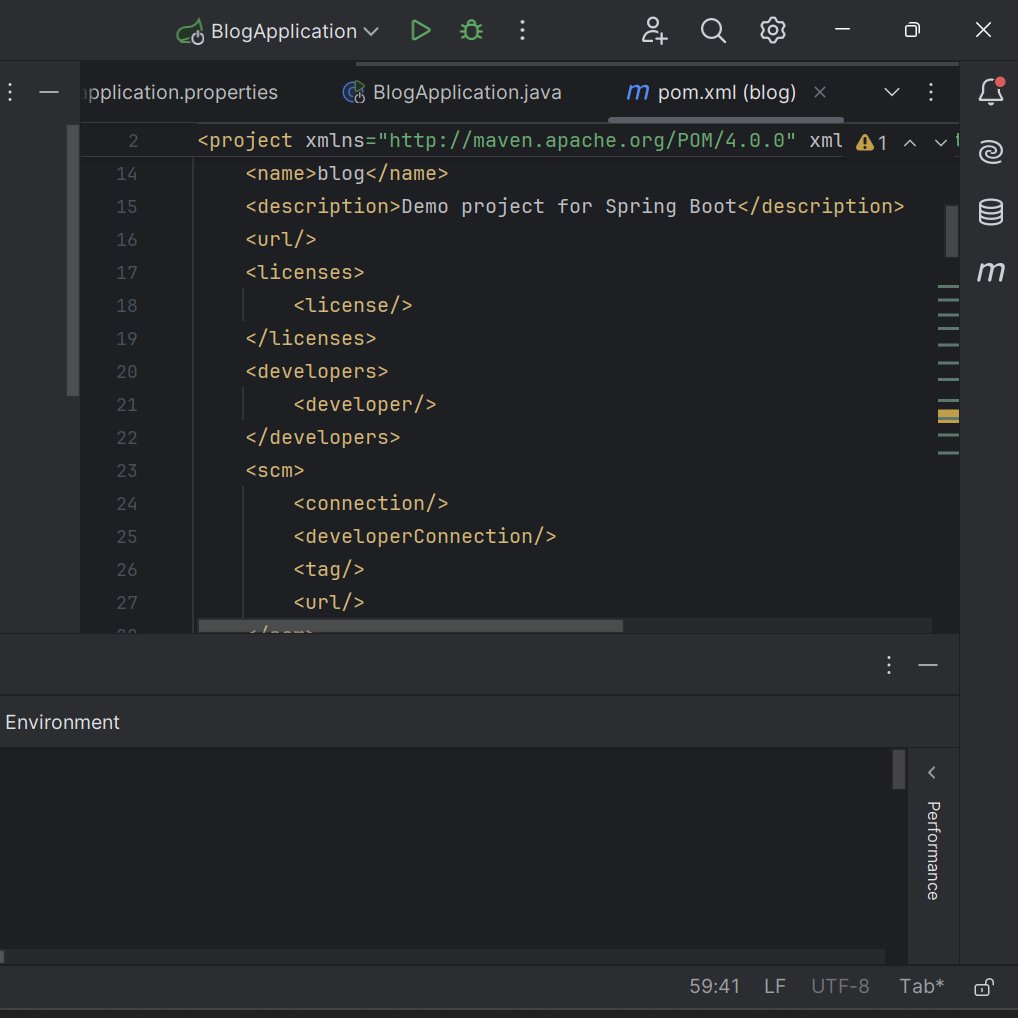1018x1018 pixels.
Task: Click cursor position 59:41 in status bar
Action: [x=714, y=987]
